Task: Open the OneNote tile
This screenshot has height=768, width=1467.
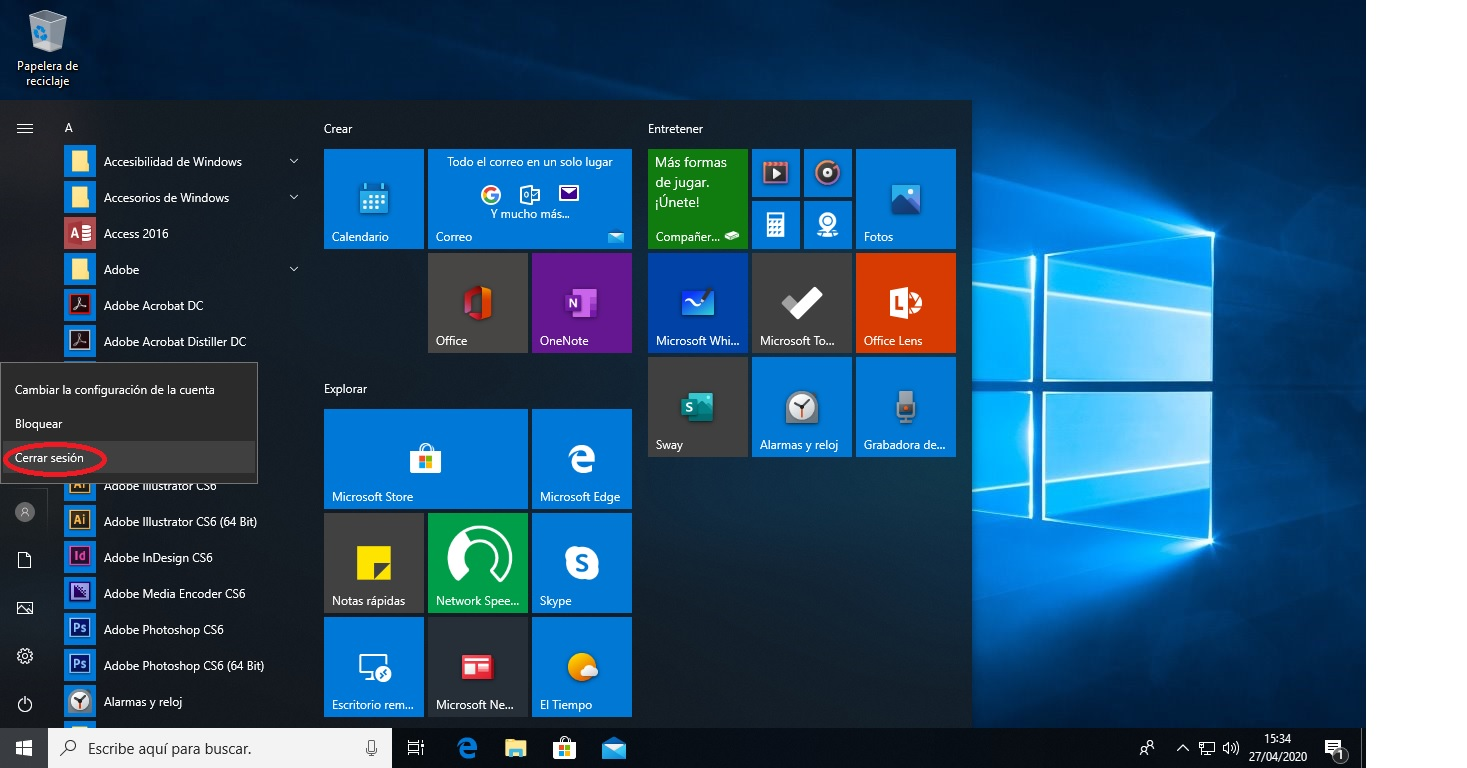Action: (x=581, y=302)
